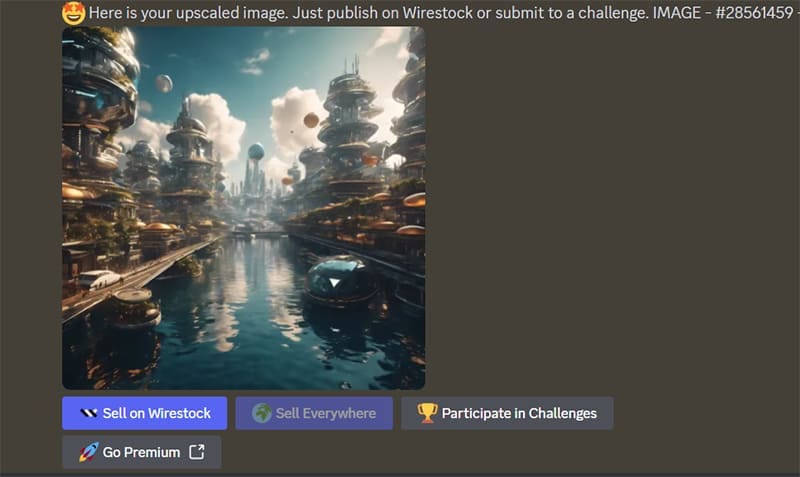Click the rocket icon on Go Premium

click(x=88, y=452)
